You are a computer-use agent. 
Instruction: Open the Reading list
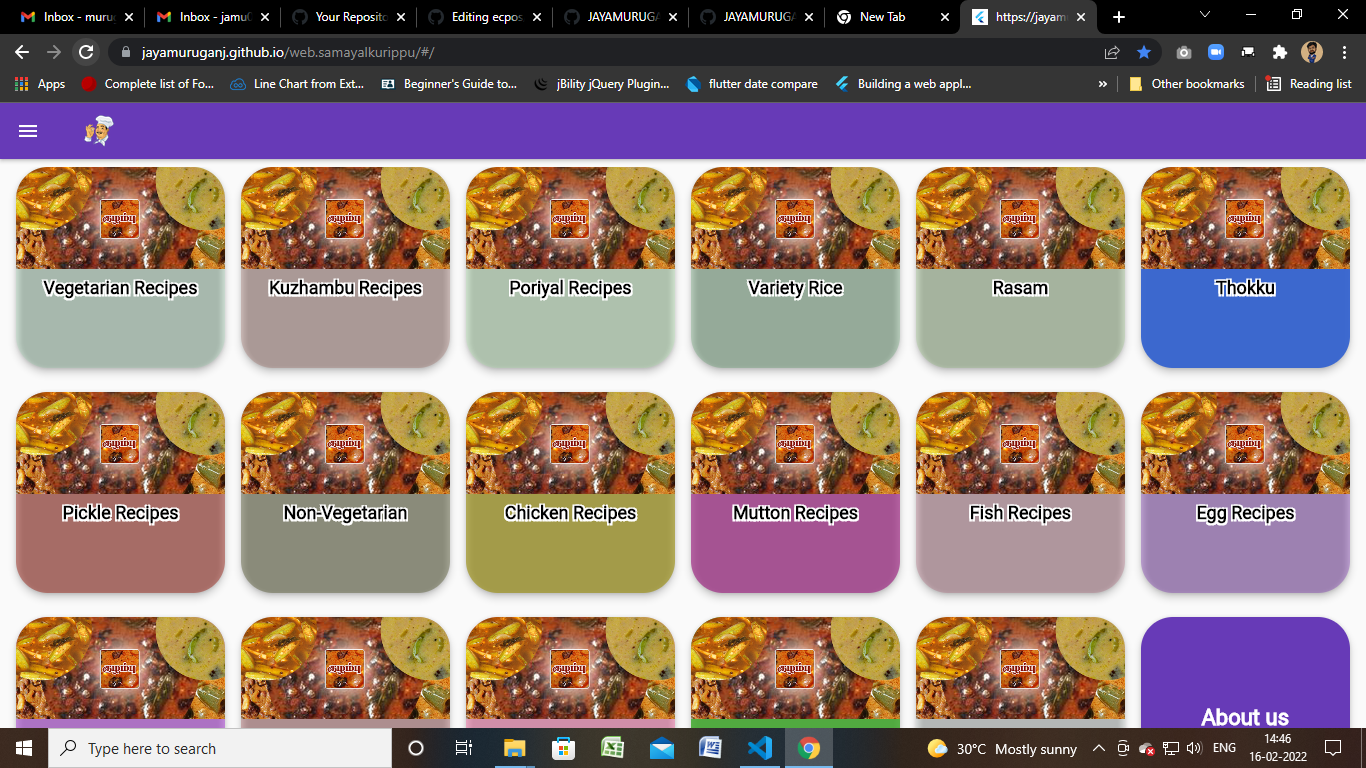coord(1309,84)
